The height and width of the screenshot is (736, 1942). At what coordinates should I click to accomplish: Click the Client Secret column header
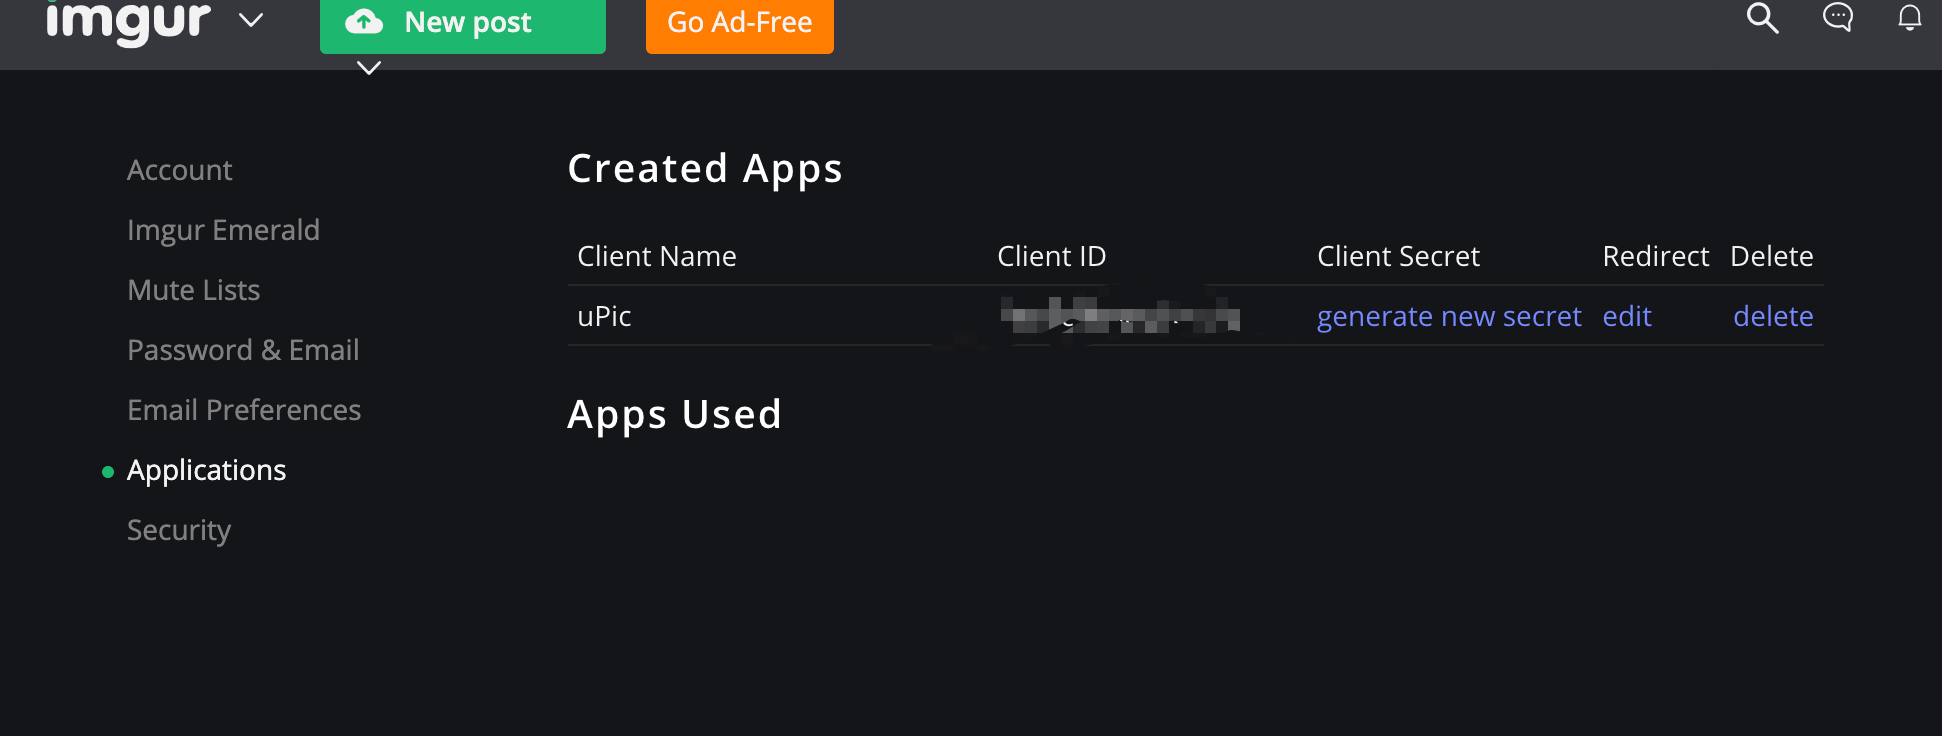coord(1398,256)
